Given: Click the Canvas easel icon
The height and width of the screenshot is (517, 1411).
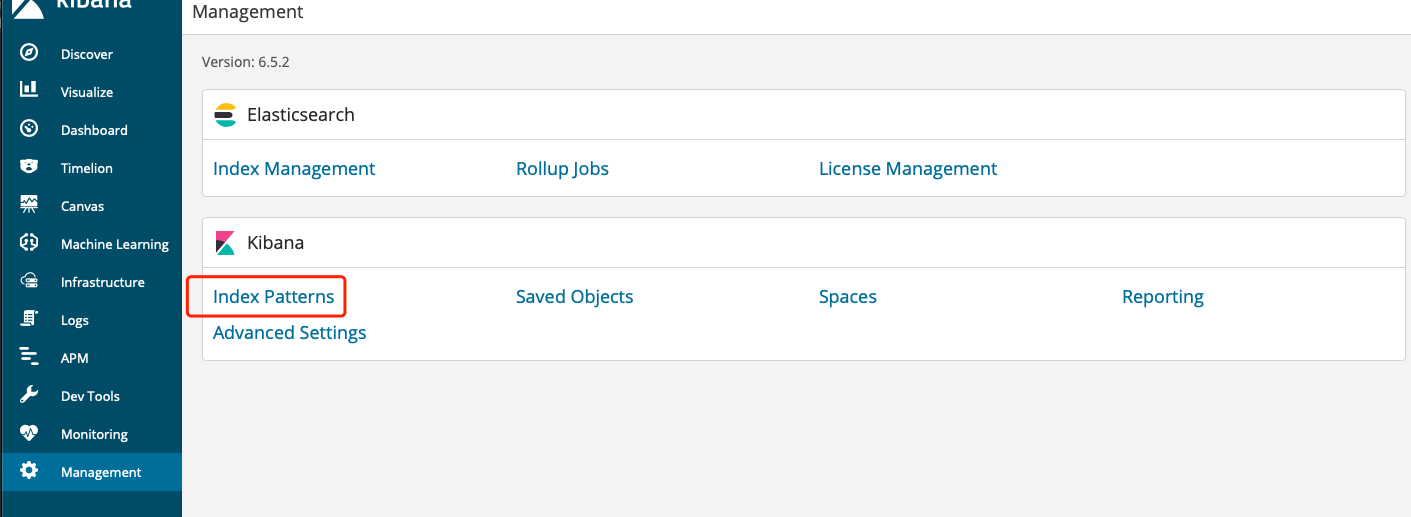Looking at the screenshot, I should pyautogui.click(x=29, y=205).
